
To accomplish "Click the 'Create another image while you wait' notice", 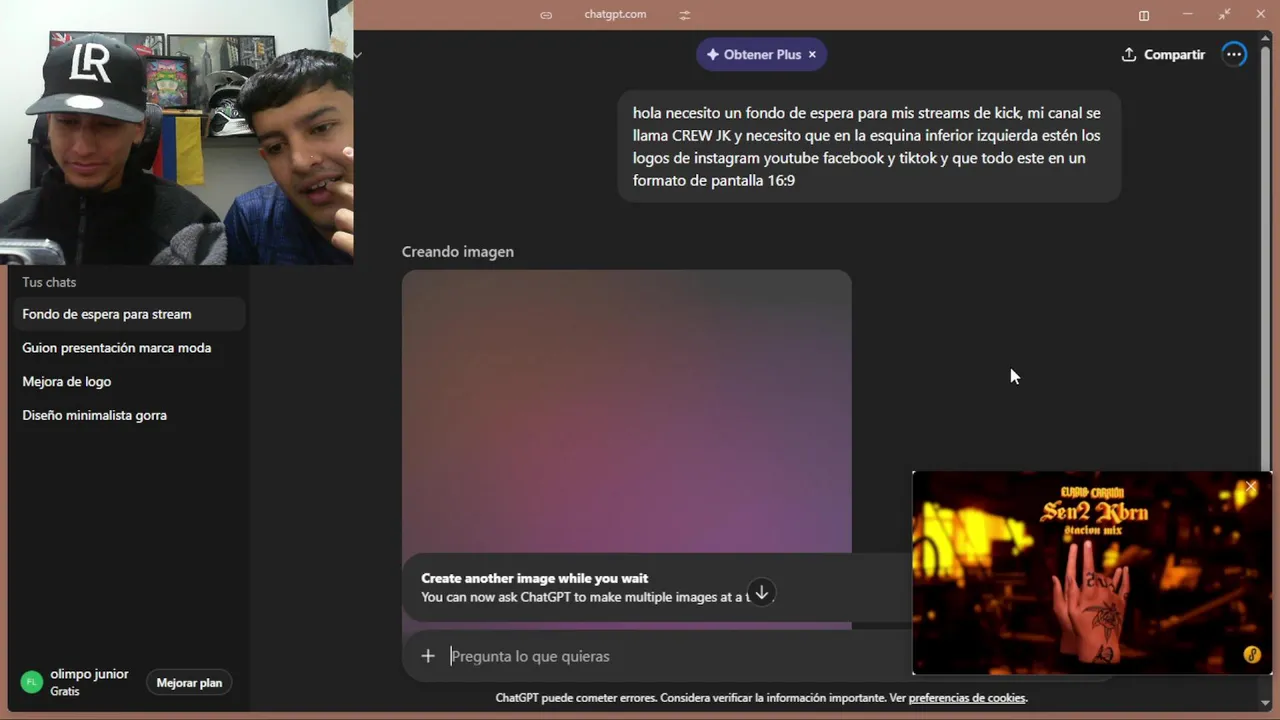I will 655,587.
